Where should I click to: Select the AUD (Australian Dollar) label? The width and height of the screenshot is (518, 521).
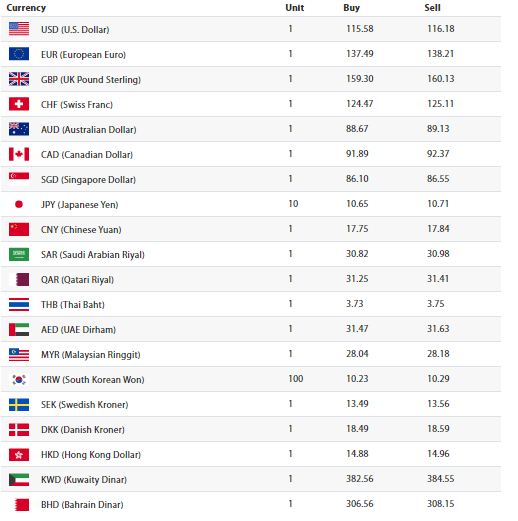point(89,129)
